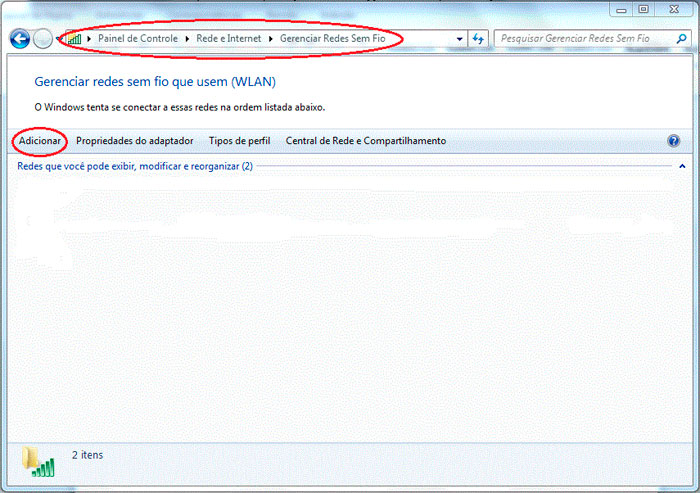Close the Gerenciar Redes Sem Fio window
This screenshot has height=493, width=700.
674,9
